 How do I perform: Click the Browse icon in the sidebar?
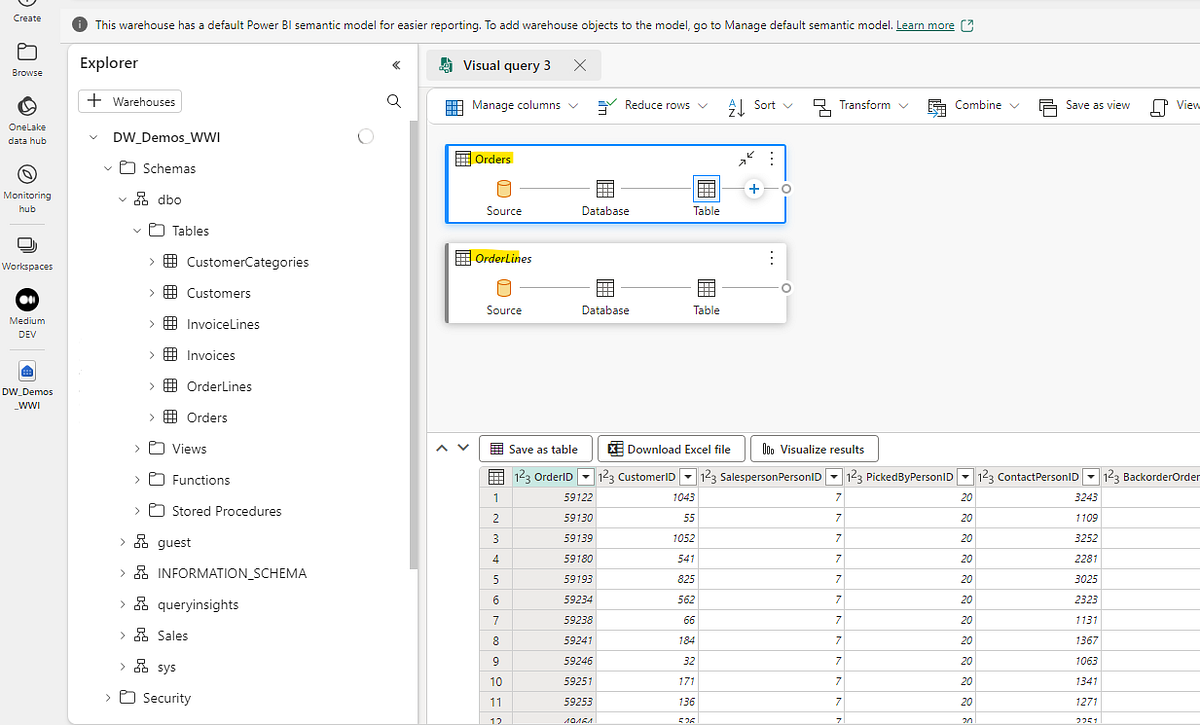(27, 52)
